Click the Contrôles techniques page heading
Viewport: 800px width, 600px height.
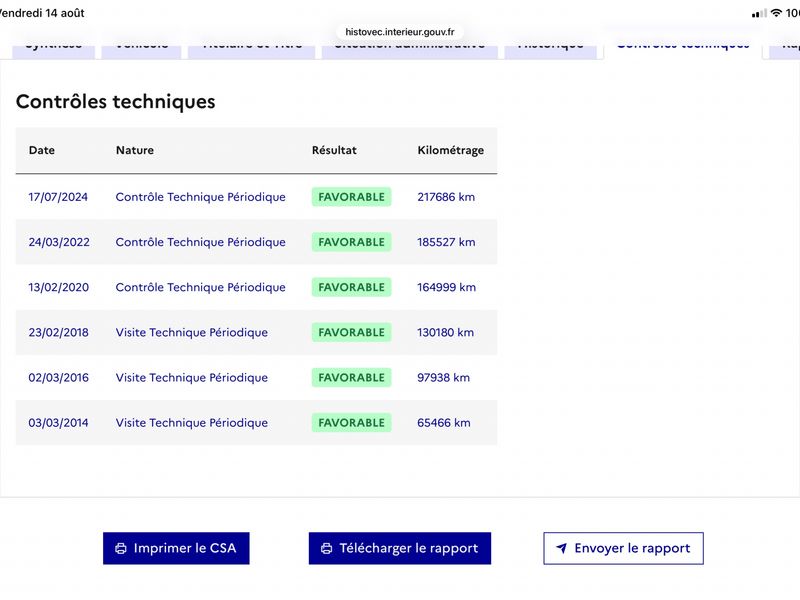point(116,101)
